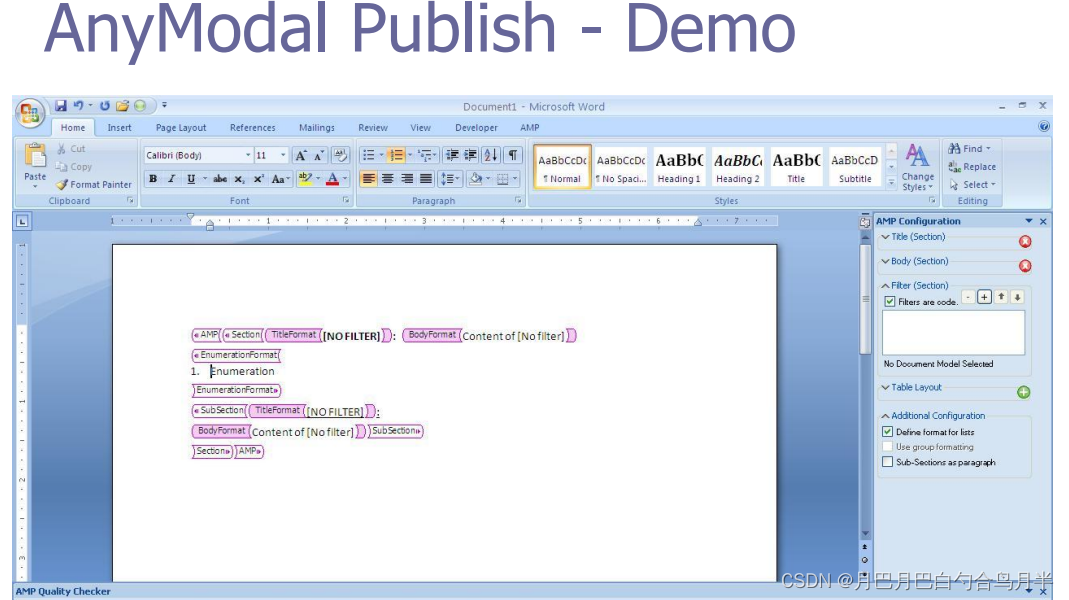Click the Paste clipboard icon

point(35,155)
